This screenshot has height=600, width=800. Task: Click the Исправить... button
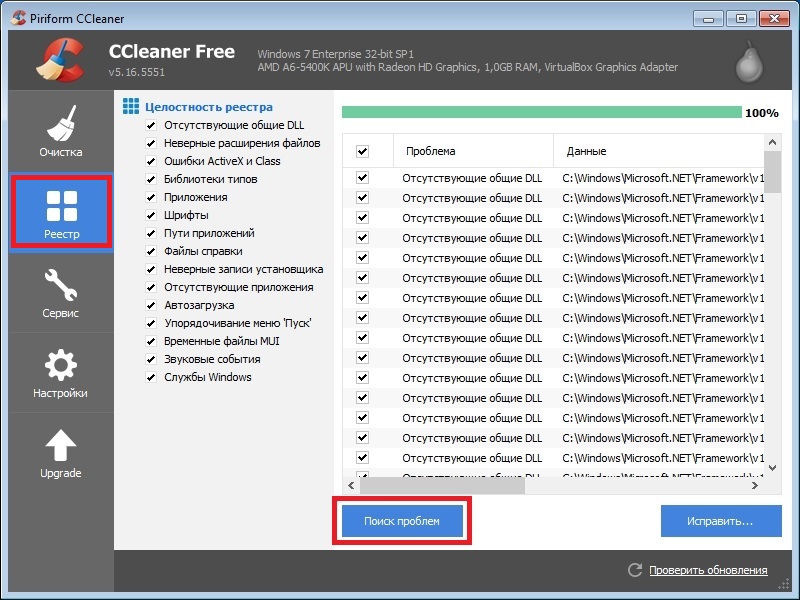pos(719,521)
